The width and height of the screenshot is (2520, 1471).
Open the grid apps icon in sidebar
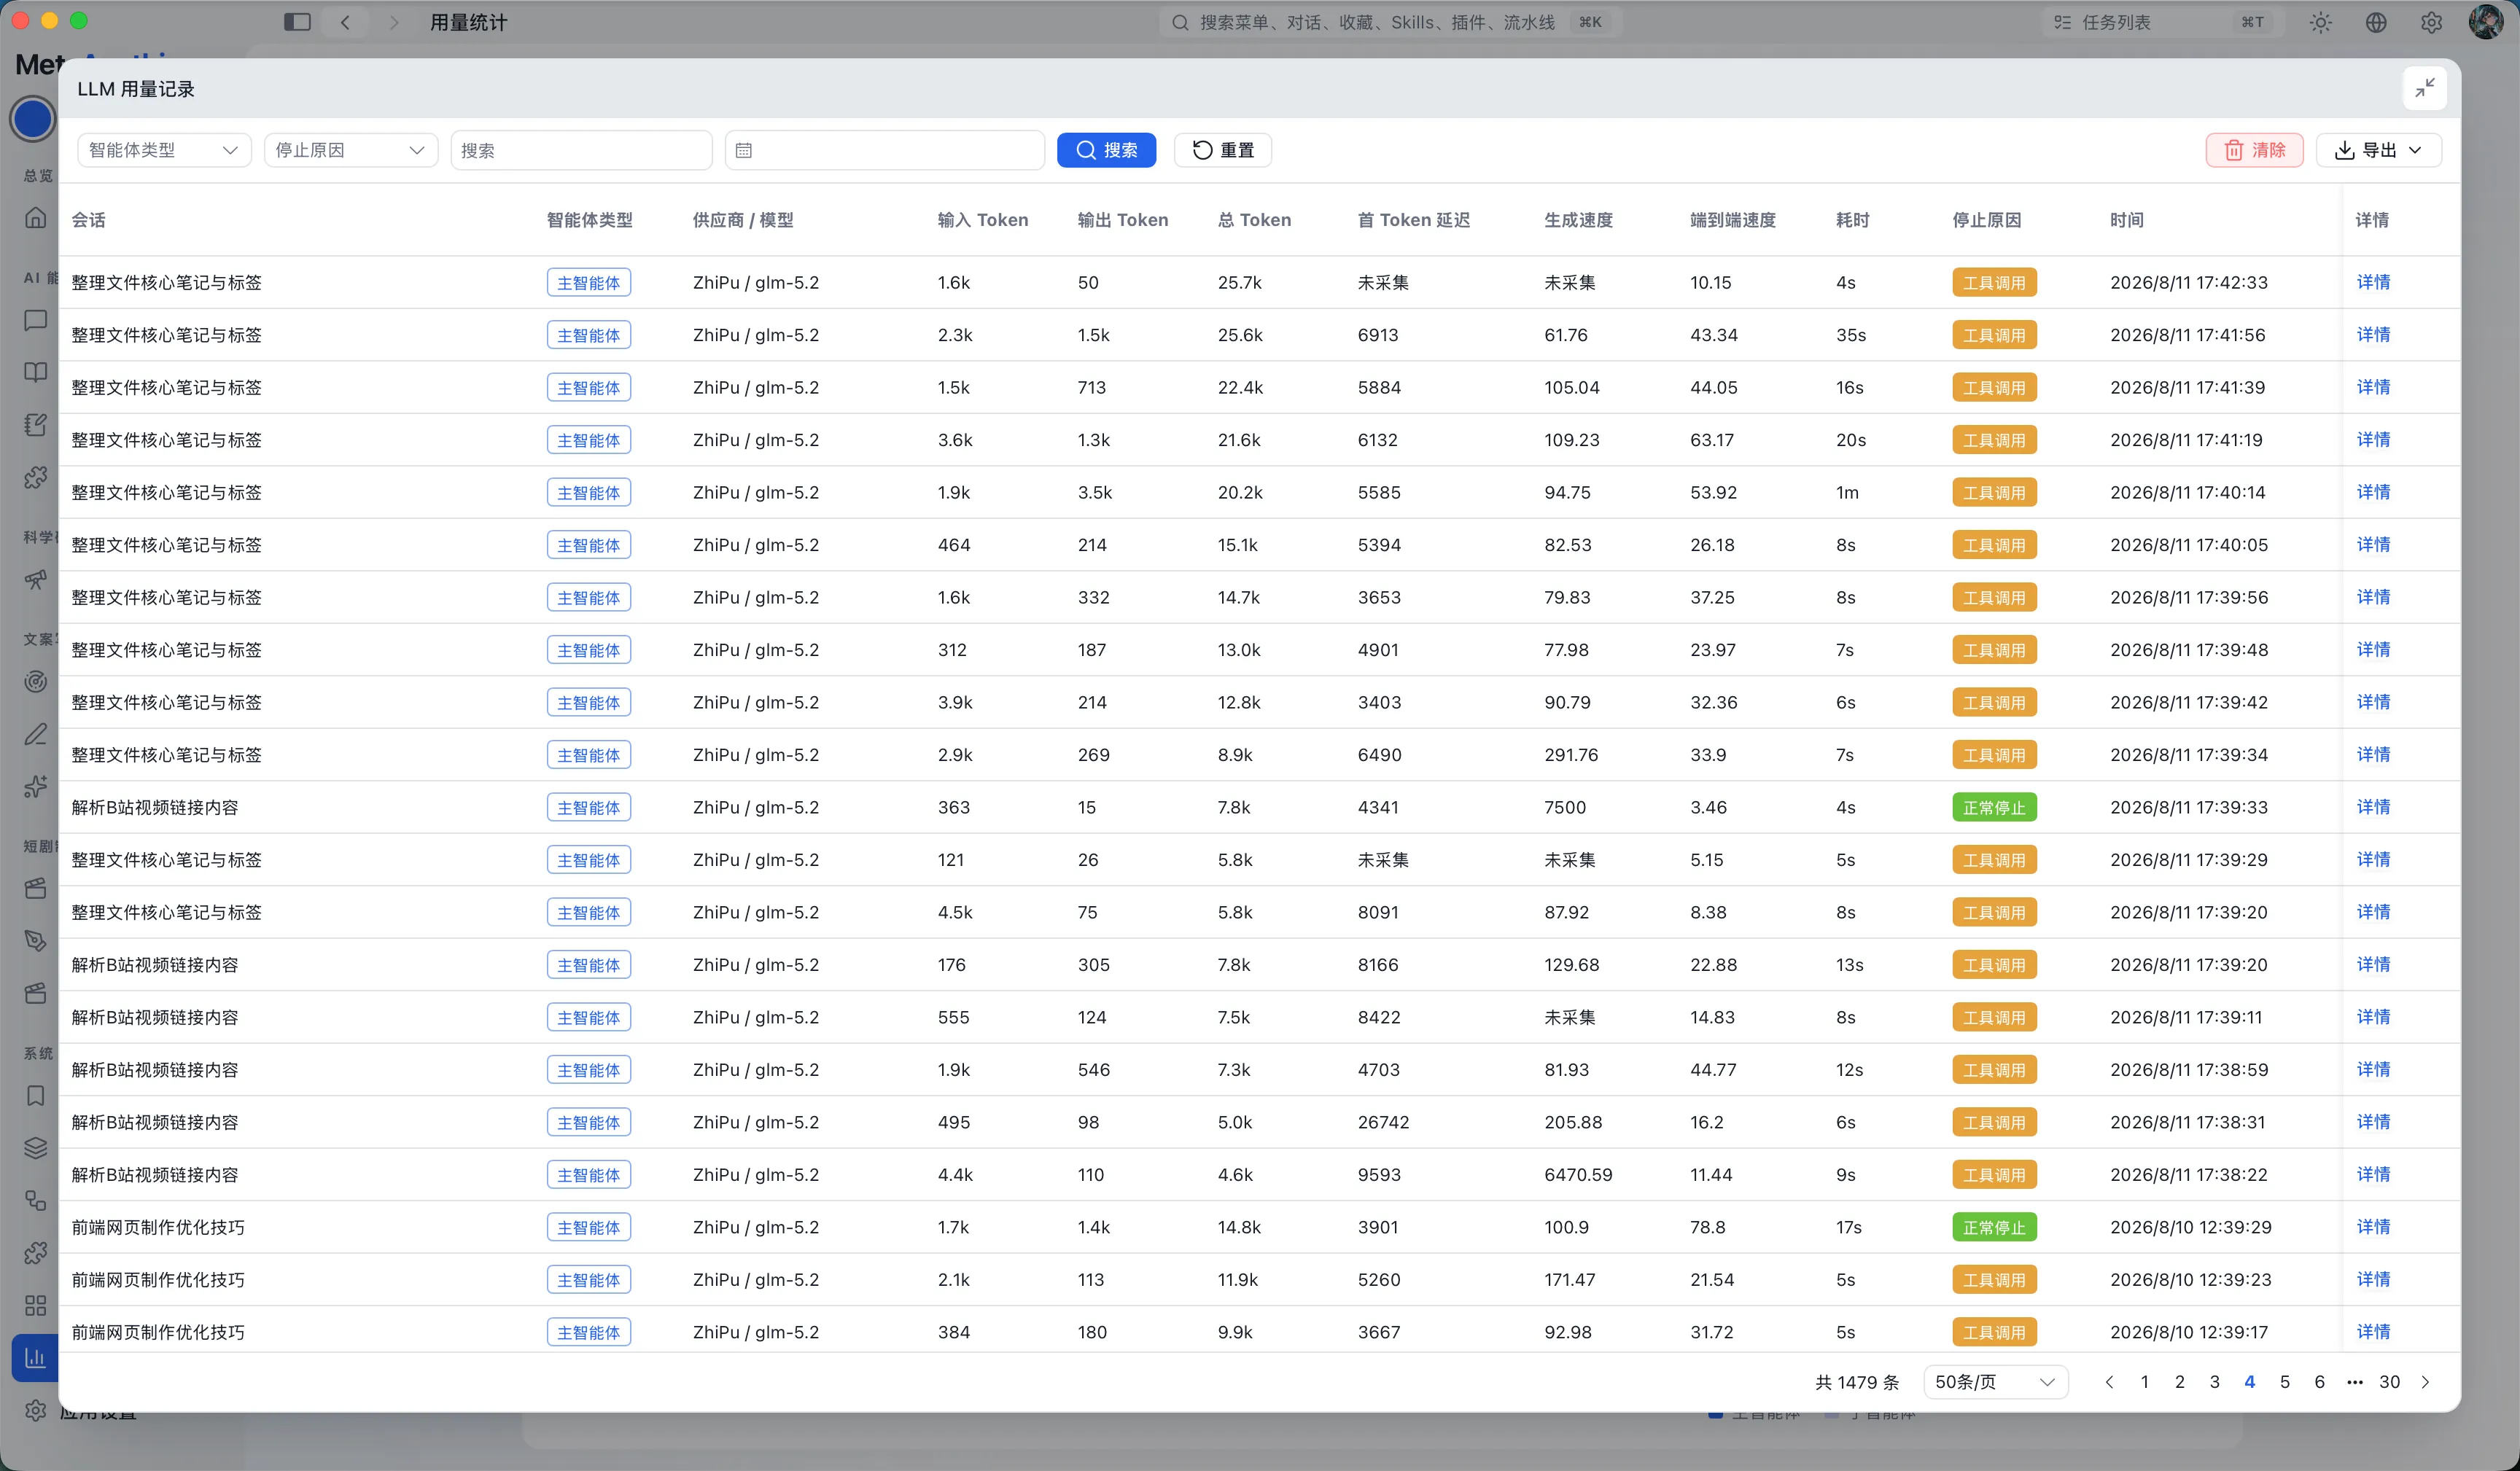pyautogui.click(x=36, y=1305)
